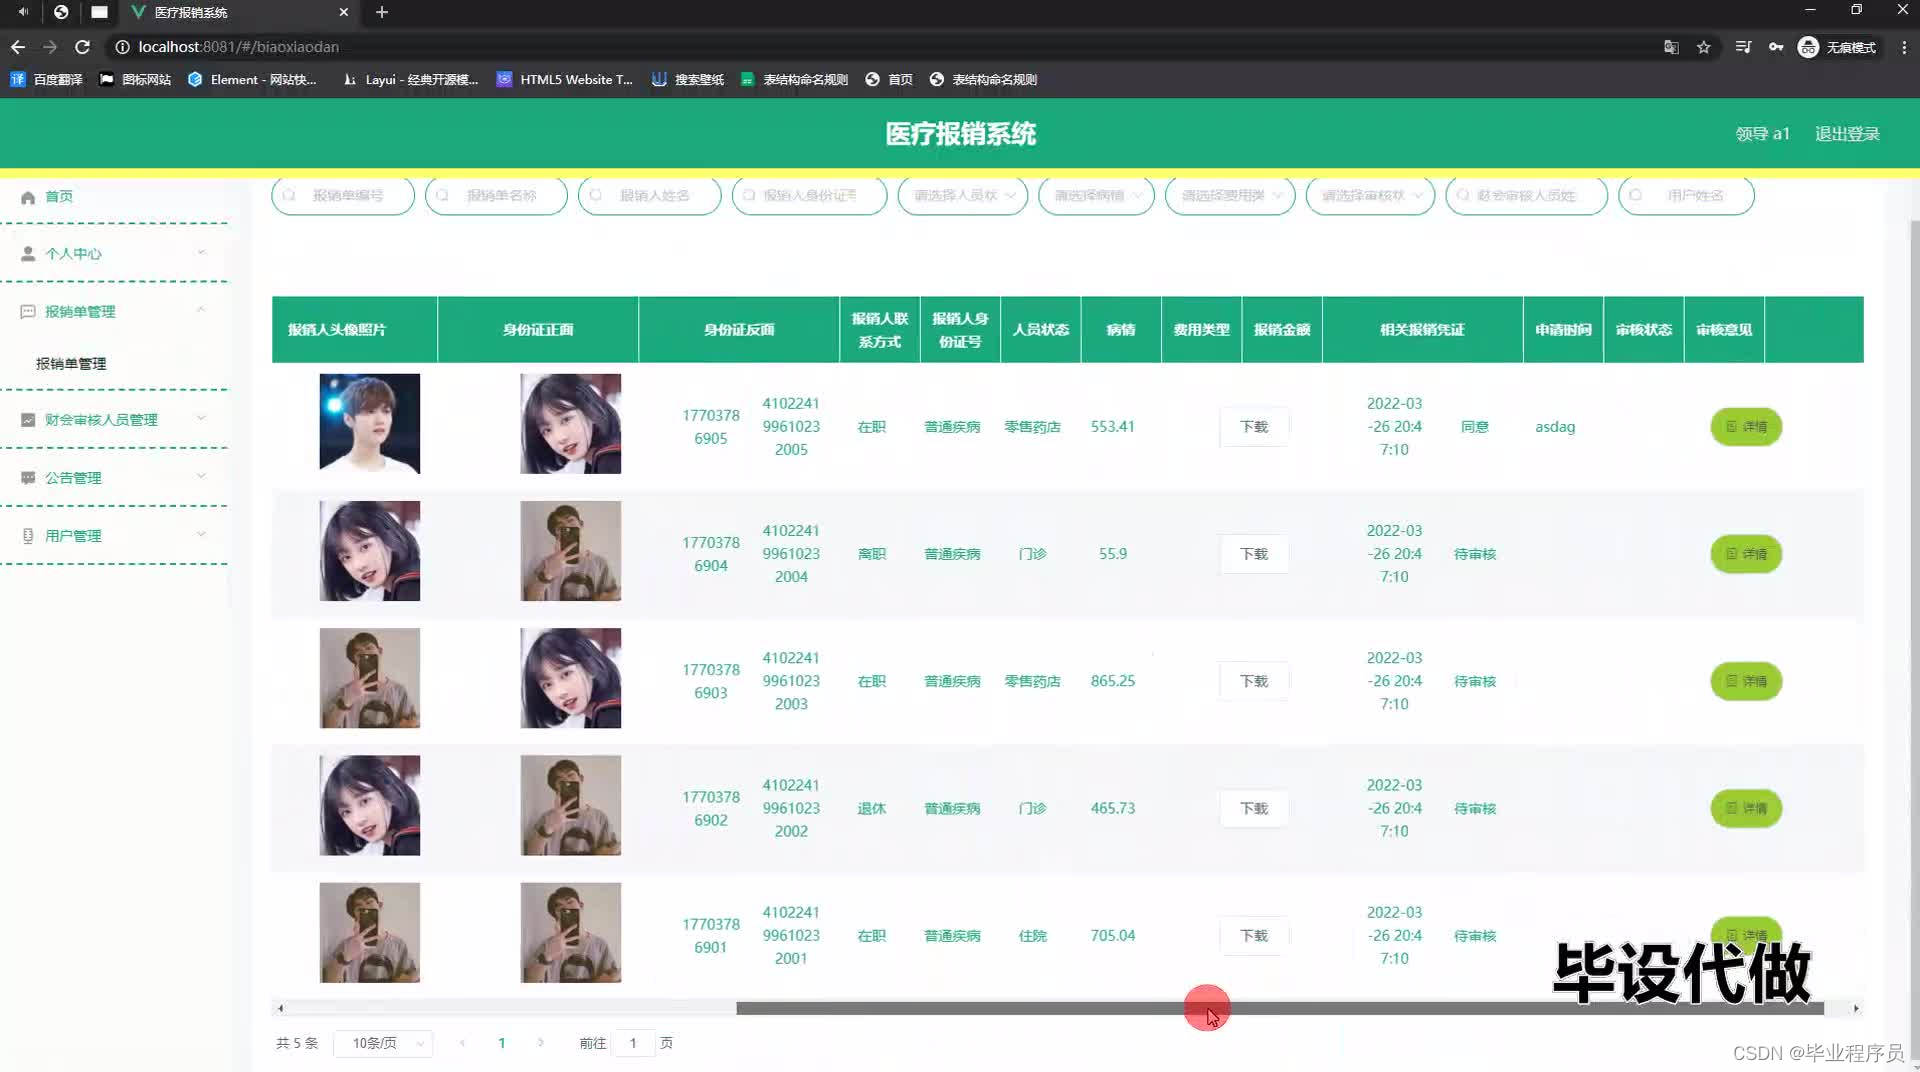
Task: Focus the 用户姓名 search field
Action: [1686, 196]
